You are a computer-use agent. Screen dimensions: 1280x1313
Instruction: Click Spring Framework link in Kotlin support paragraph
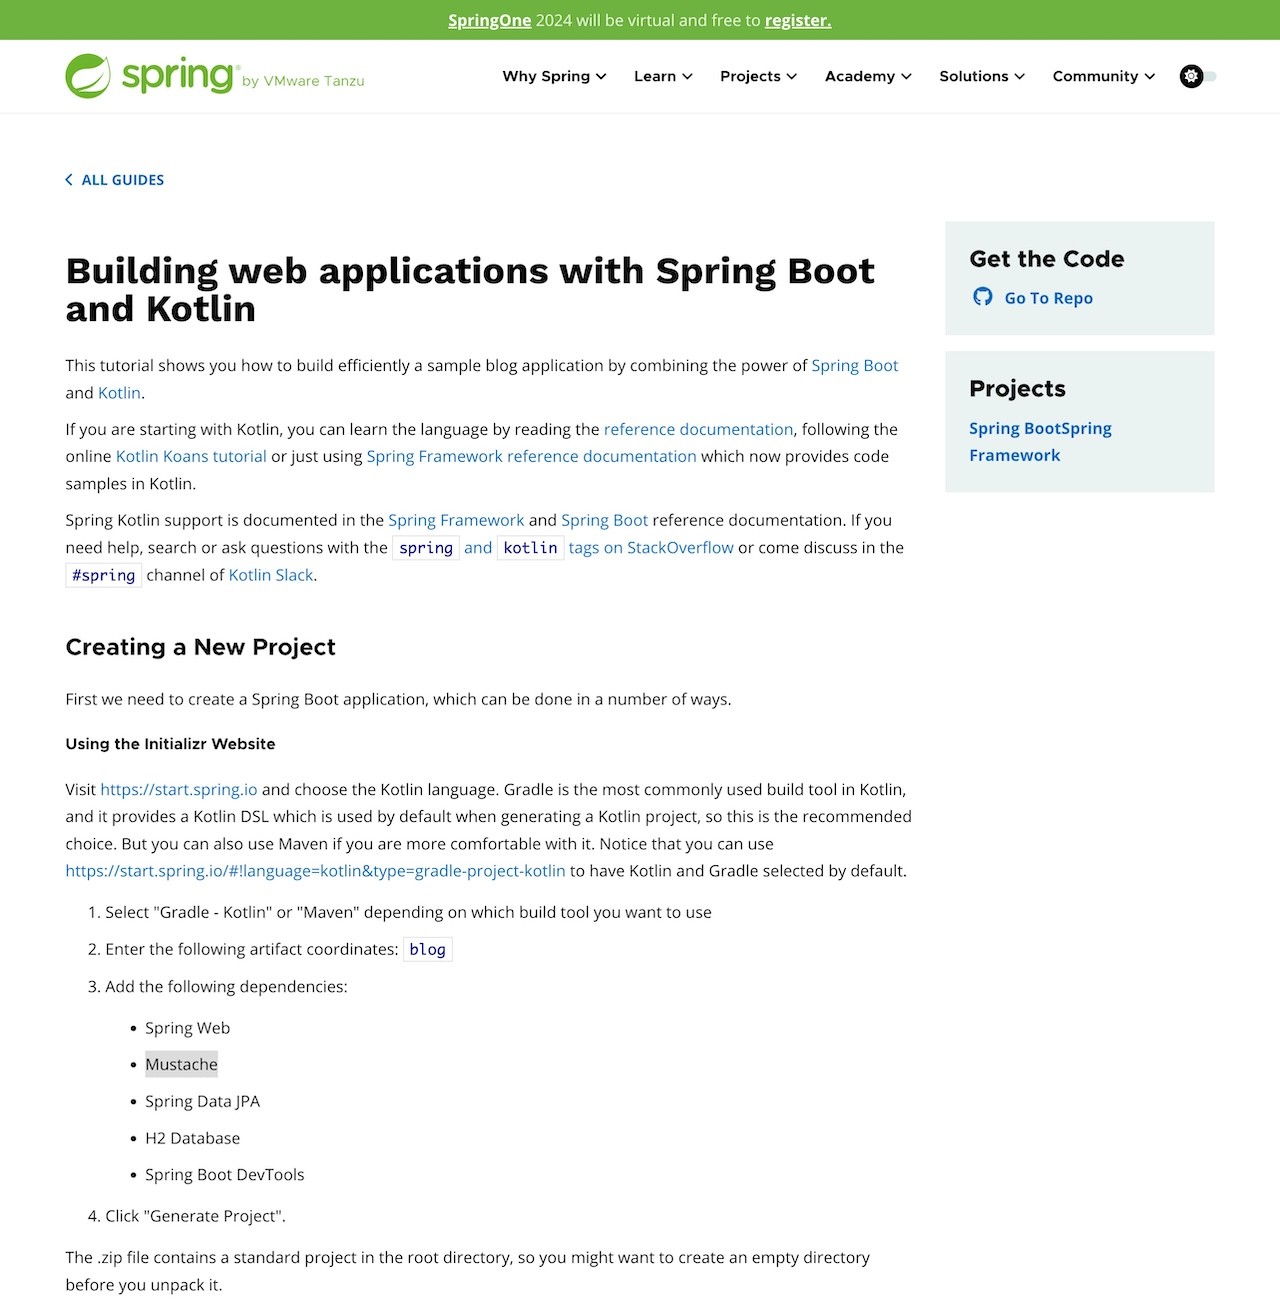[456, 520]
